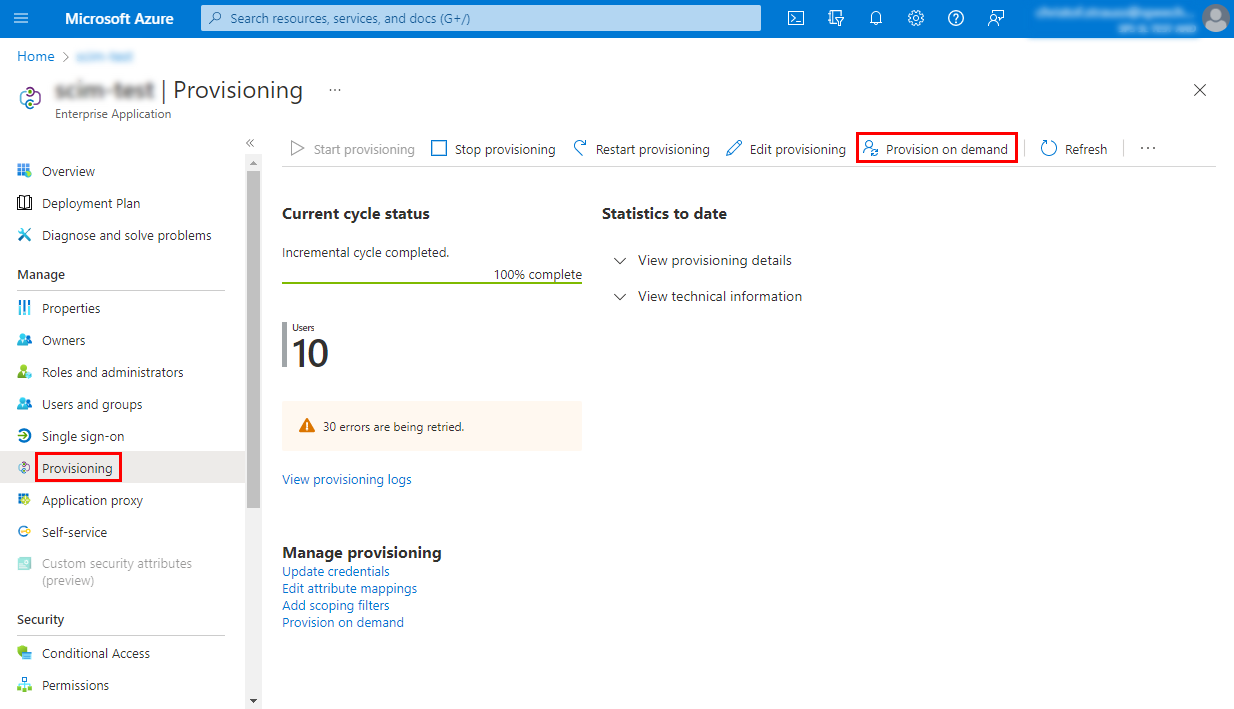Viewport: 1234px width, 709px height.
Task: Go to Home breadcrumb
Action: point(35,56)
